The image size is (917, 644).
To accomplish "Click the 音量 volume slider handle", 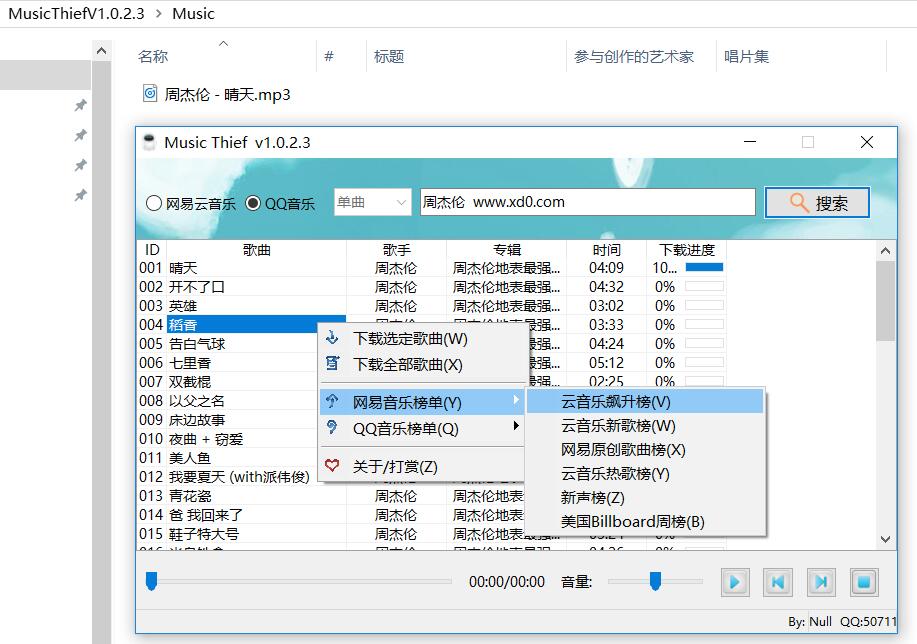I will tap(655, 580).
